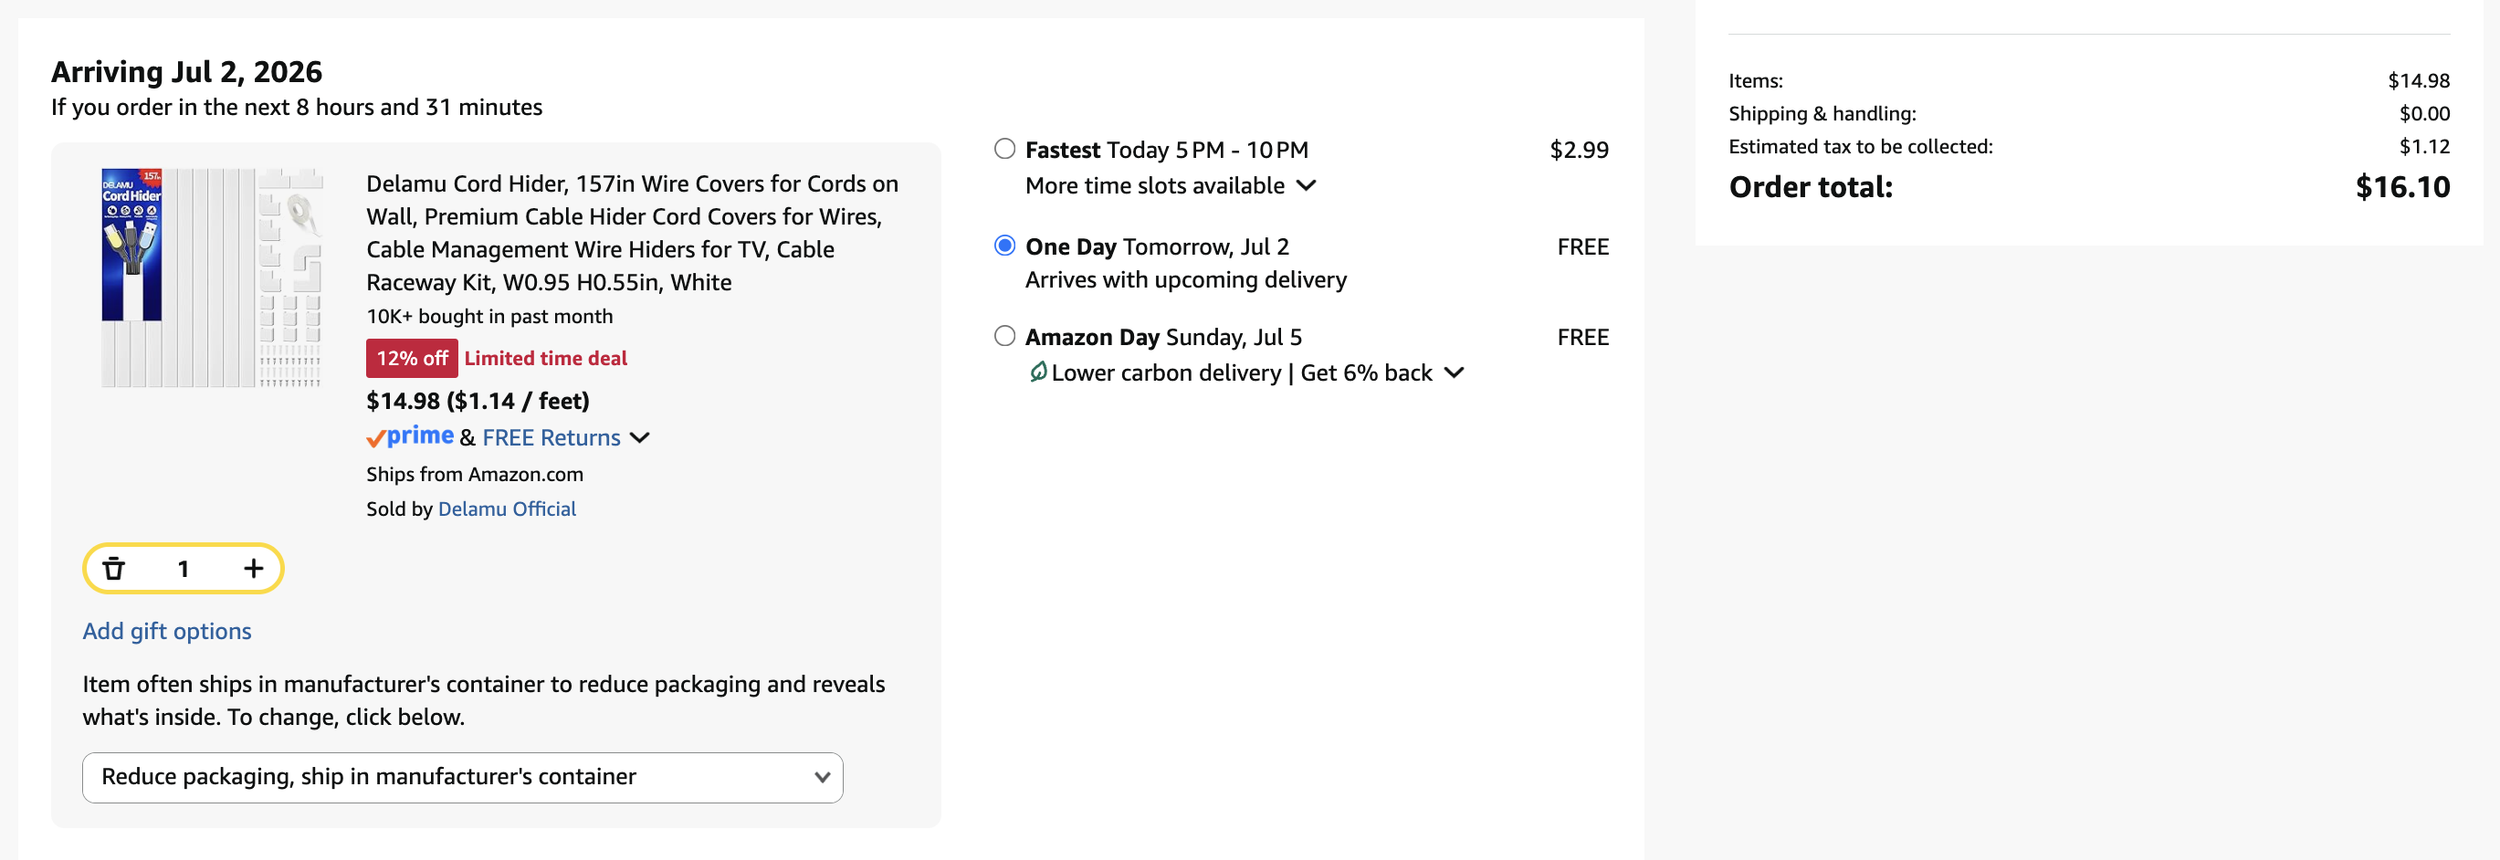The width and height of the screenshot is (2500, 860).
Task: Expand FREE Returns chevron details
Action: [640, 438]
